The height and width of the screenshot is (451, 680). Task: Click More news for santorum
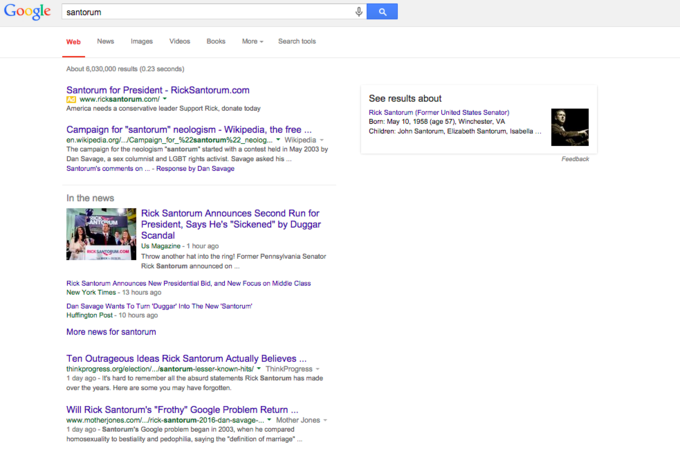[111, 332]
